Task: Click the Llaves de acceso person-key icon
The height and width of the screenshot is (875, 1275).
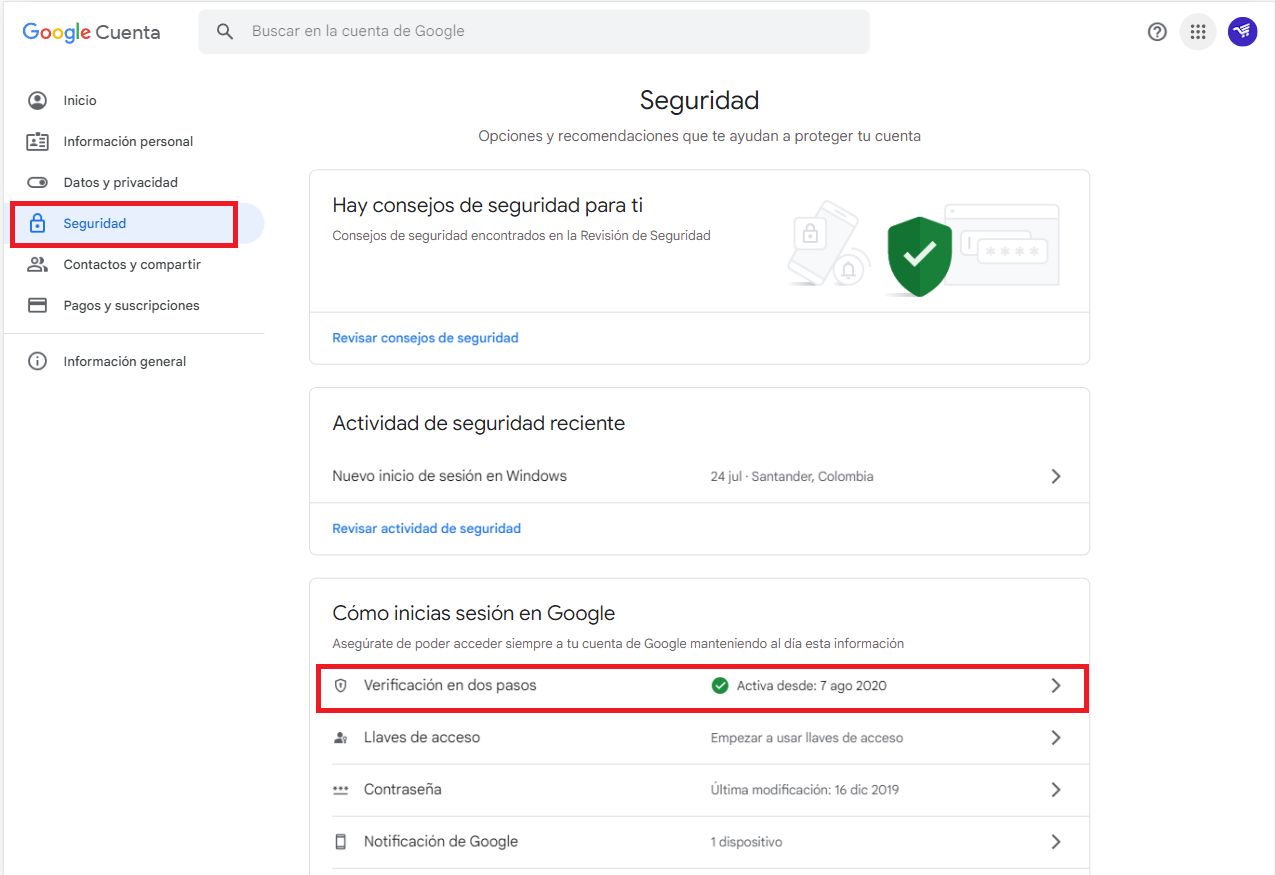Action: 341,738
